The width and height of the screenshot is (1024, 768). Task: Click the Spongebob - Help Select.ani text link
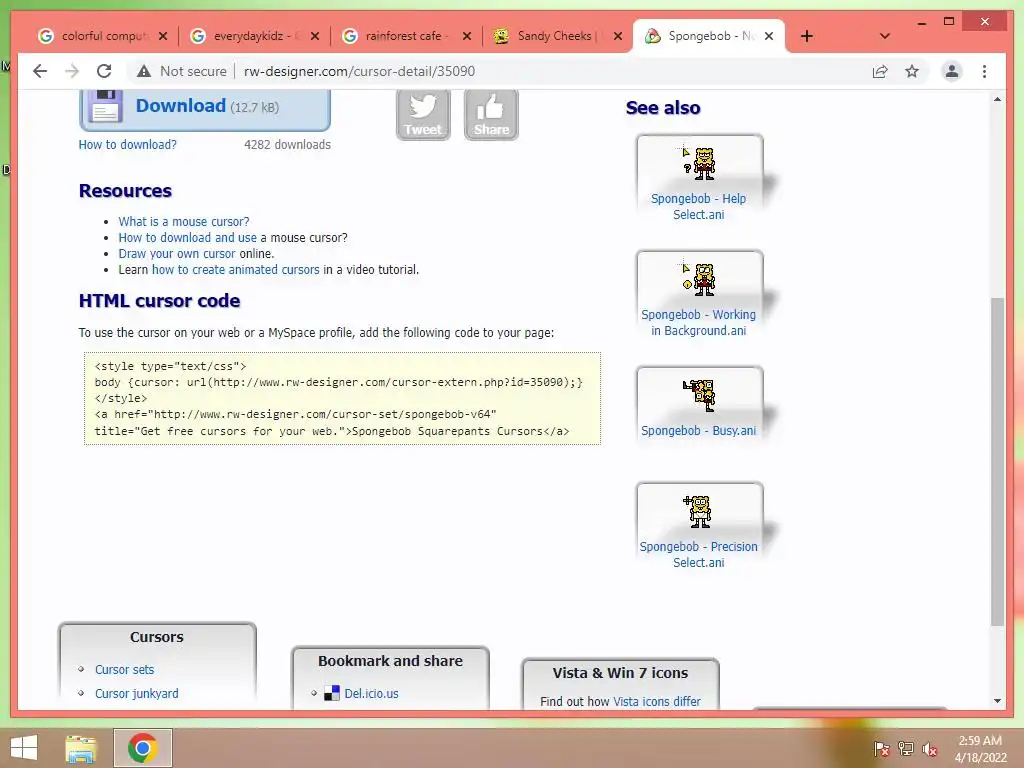tap(698, 206)
